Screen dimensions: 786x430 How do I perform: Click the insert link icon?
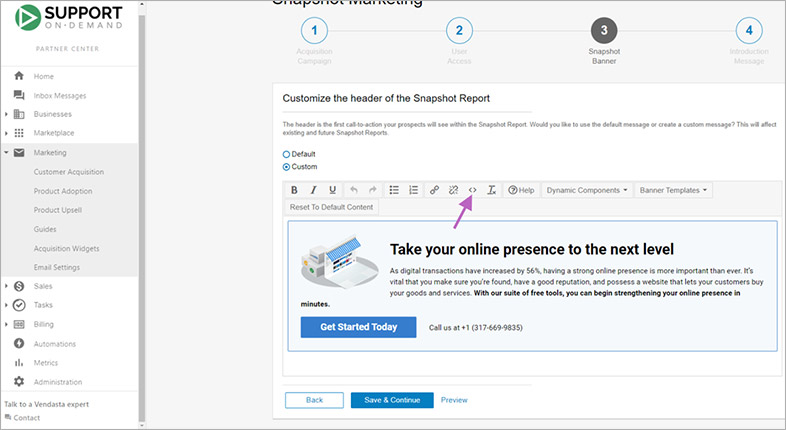[x=434, y=190]
